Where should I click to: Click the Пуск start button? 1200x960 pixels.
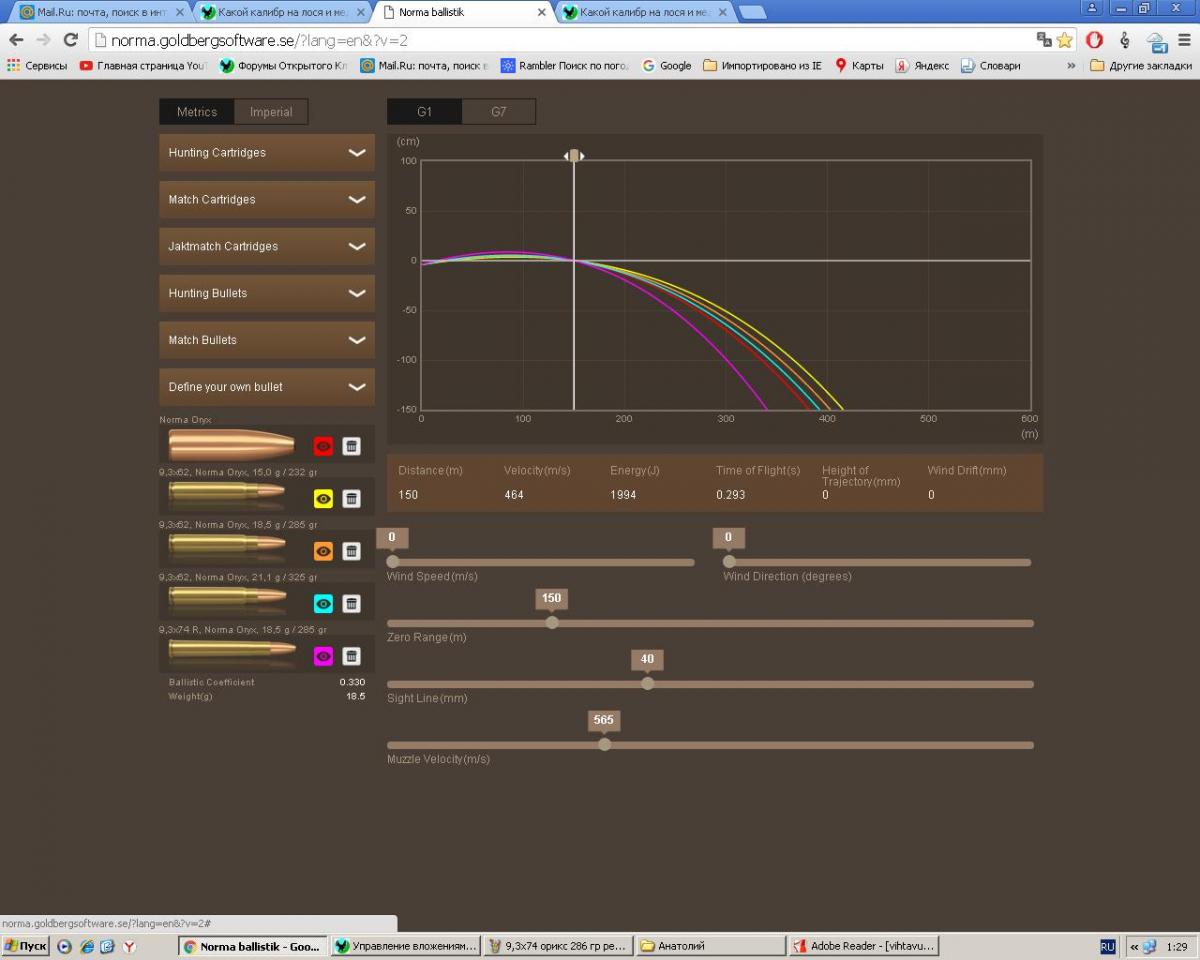[26, 946]
